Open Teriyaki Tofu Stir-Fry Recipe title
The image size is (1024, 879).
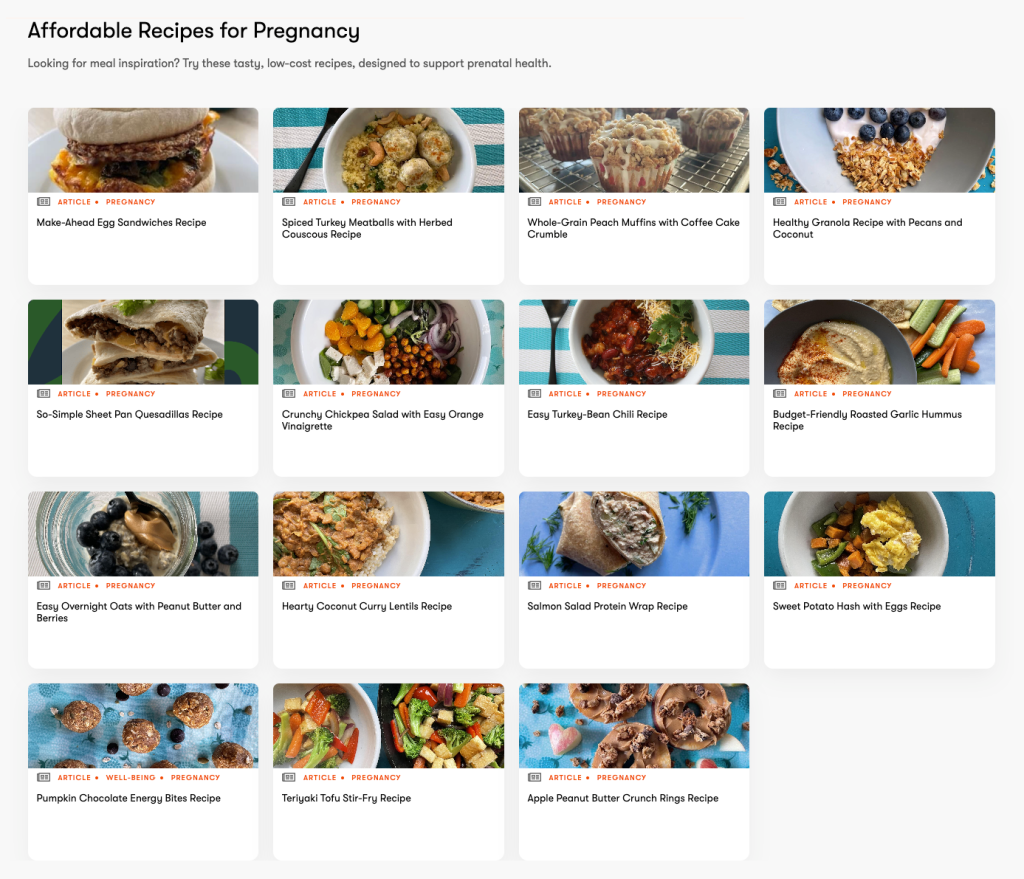click(x=346, y=798)
